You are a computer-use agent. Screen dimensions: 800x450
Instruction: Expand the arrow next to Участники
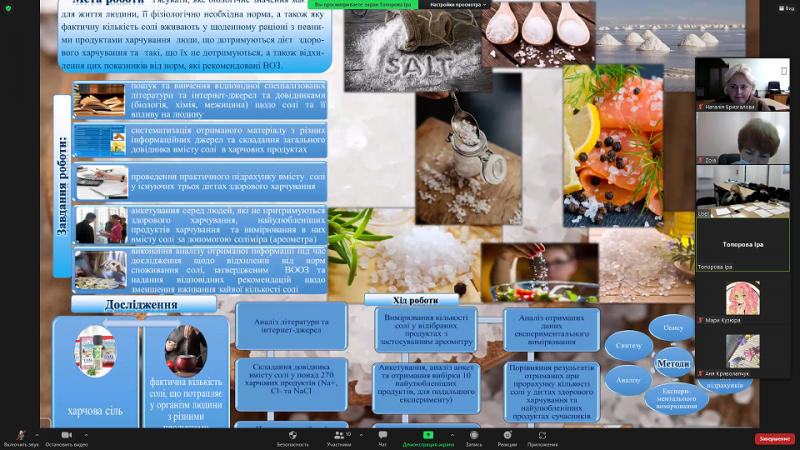[x=361, y=435]
